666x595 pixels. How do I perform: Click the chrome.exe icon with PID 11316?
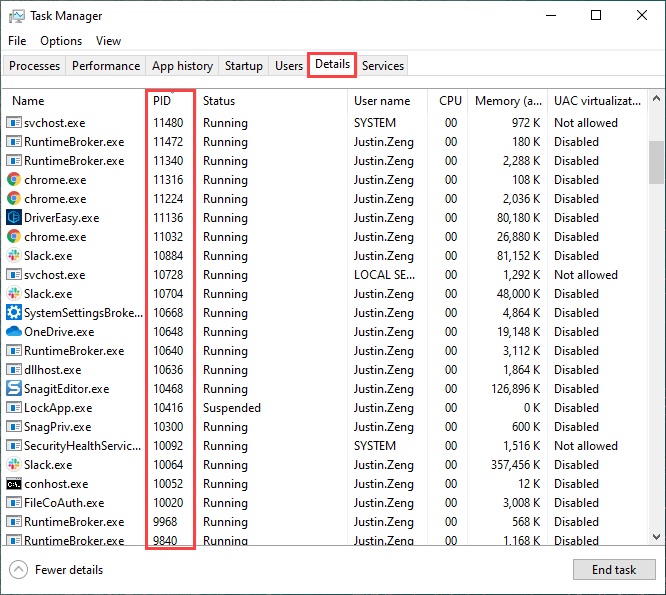(x=14, y=180)
